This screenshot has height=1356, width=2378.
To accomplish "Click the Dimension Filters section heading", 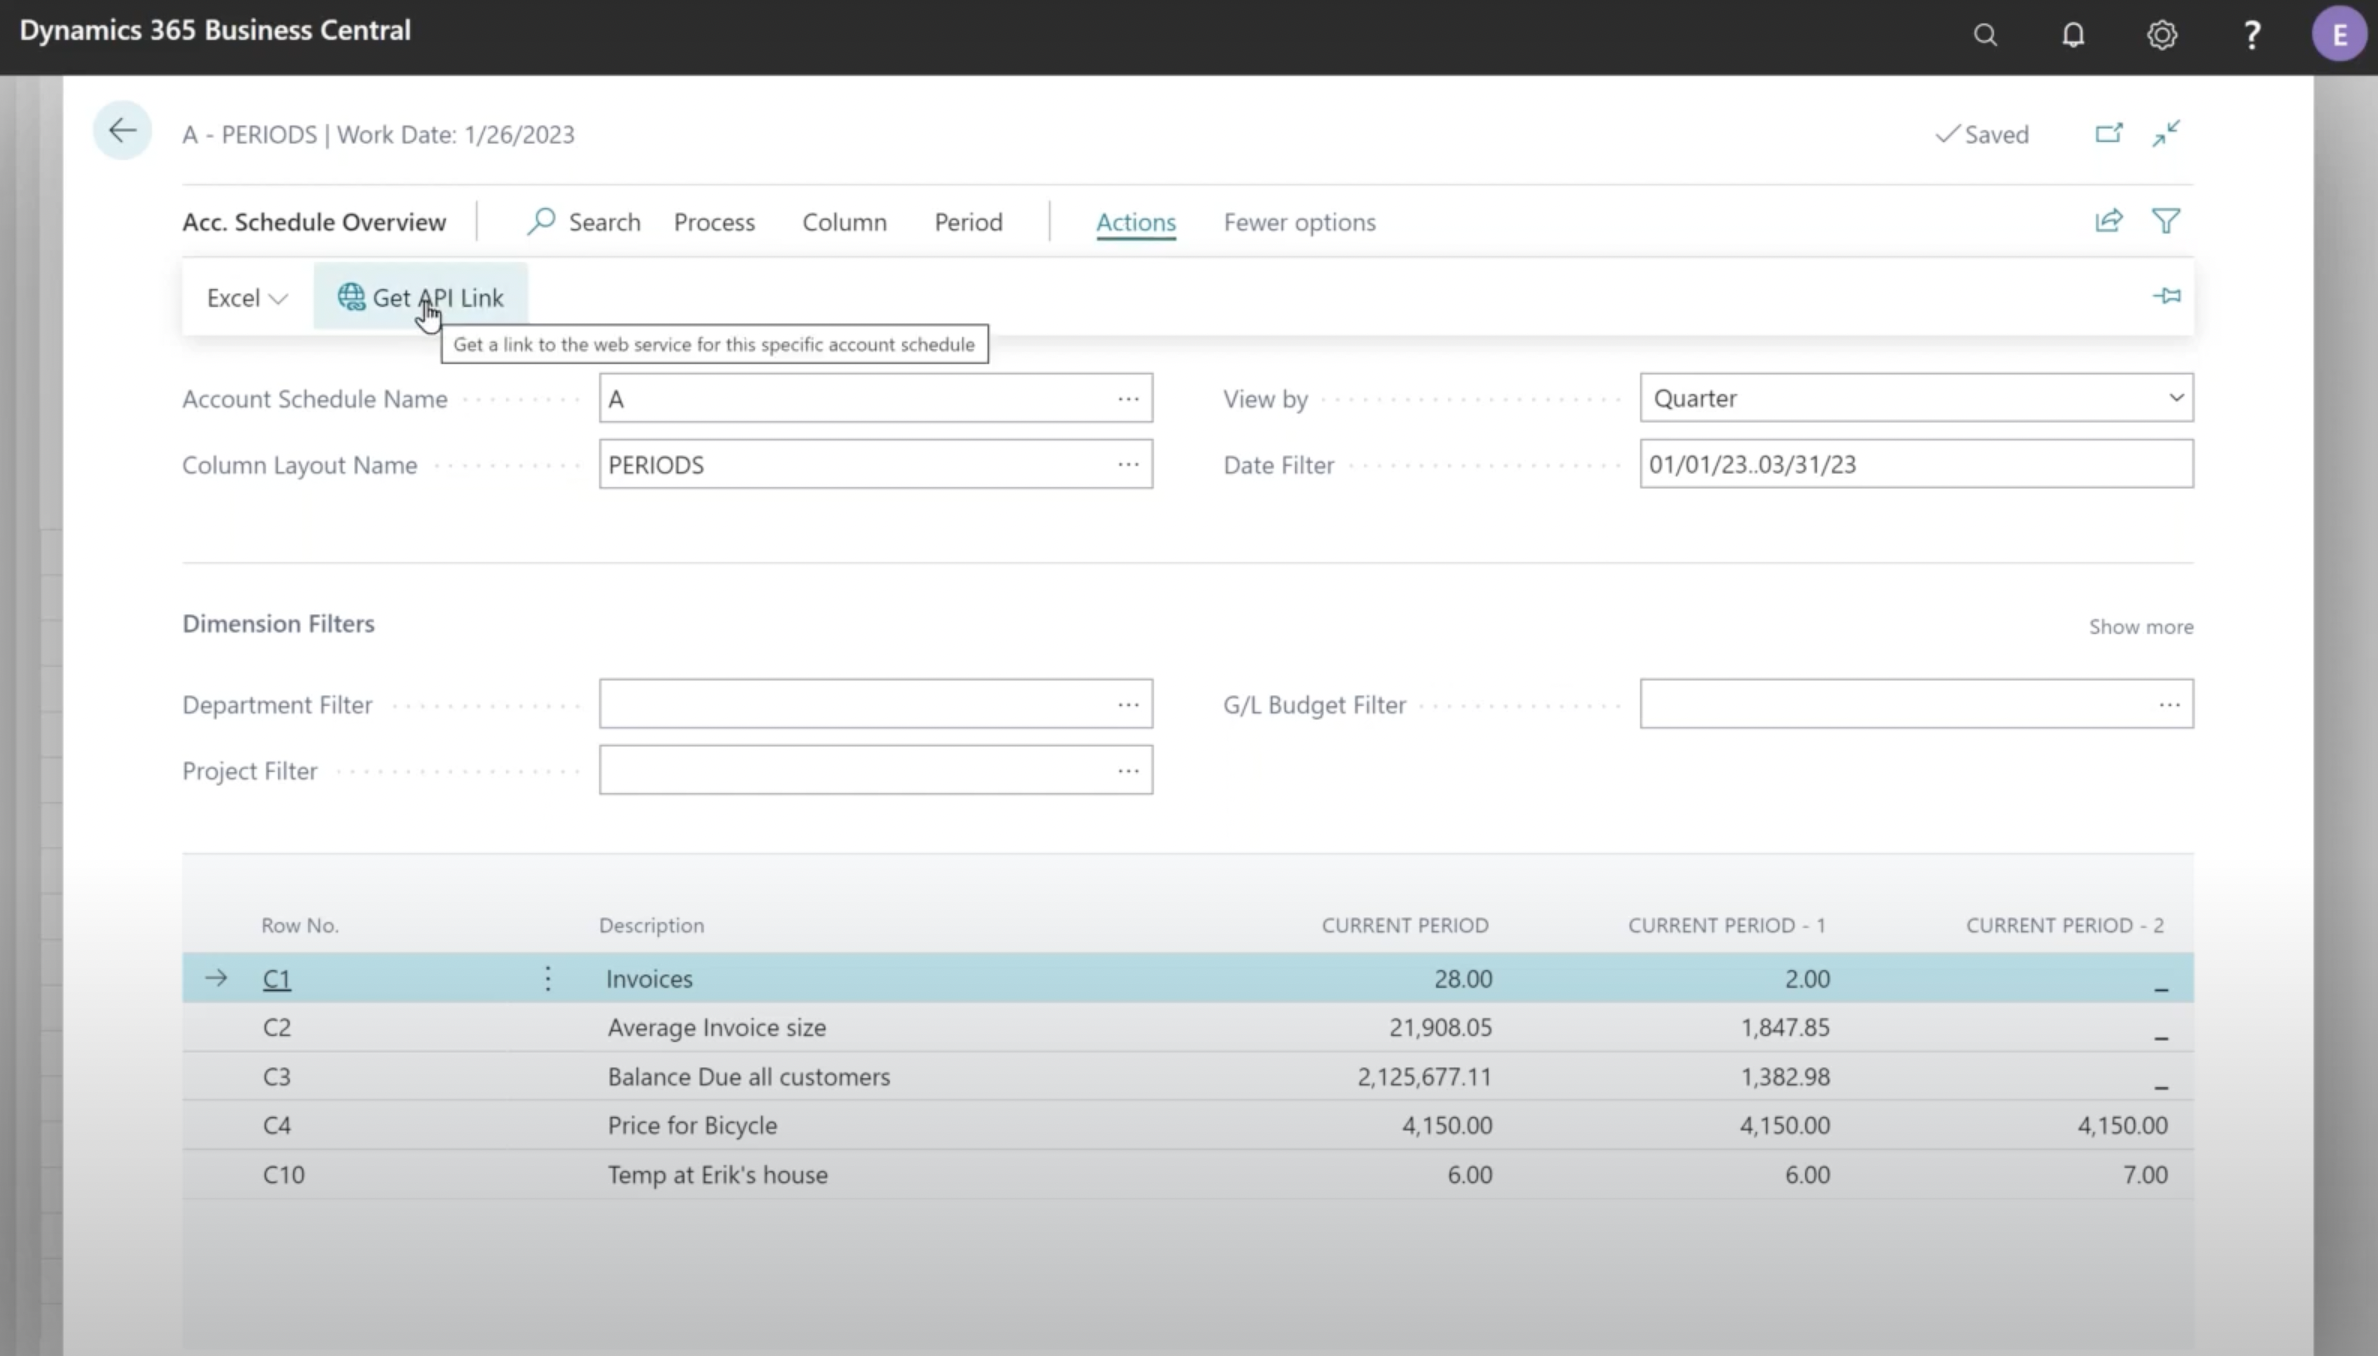I will [x=278, y=624].
